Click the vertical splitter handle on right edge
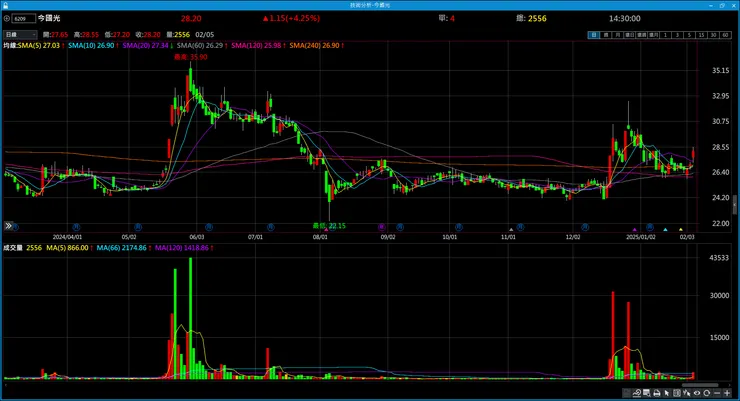This screenshot has width=740, height=401. (x=735, y=205)
